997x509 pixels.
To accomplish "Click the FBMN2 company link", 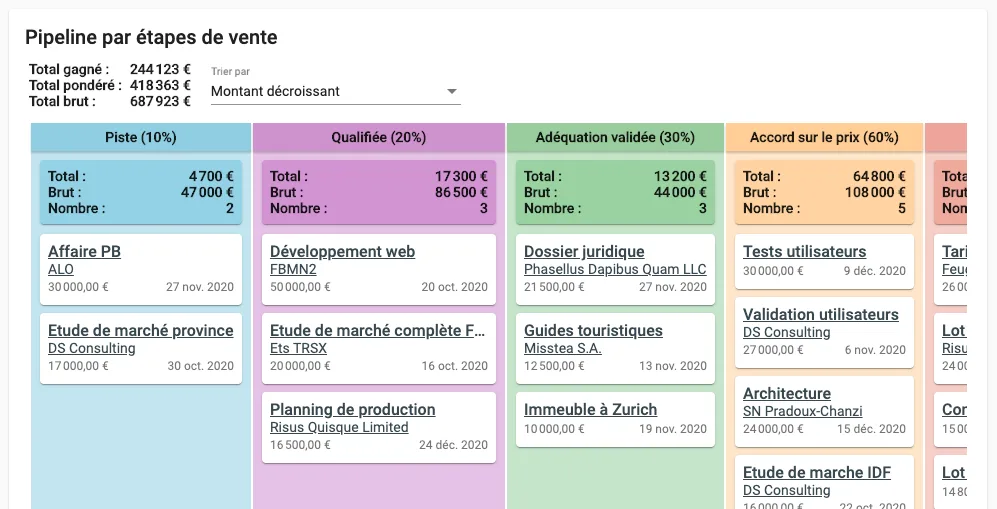I will tap(293, 269).
